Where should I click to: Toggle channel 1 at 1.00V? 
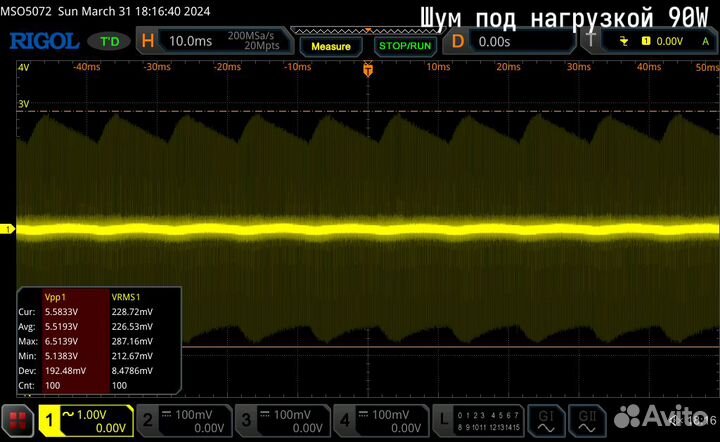pyautogui.click(x=84, y=420)
